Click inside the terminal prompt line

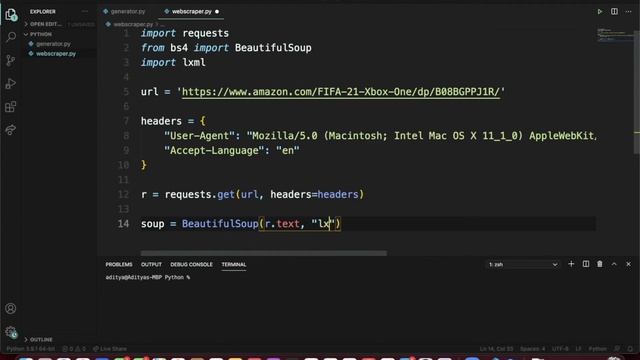point(148,278)
